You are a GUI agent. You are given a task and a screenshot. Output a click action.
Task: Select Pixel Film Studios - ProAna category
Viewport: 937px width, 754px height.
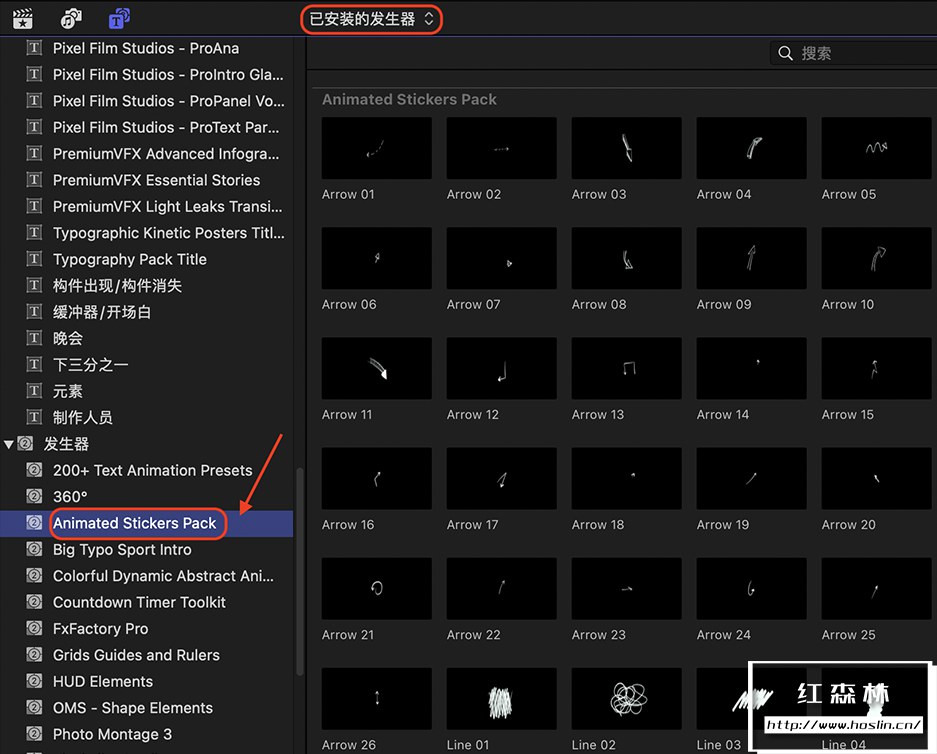(146, 48)
